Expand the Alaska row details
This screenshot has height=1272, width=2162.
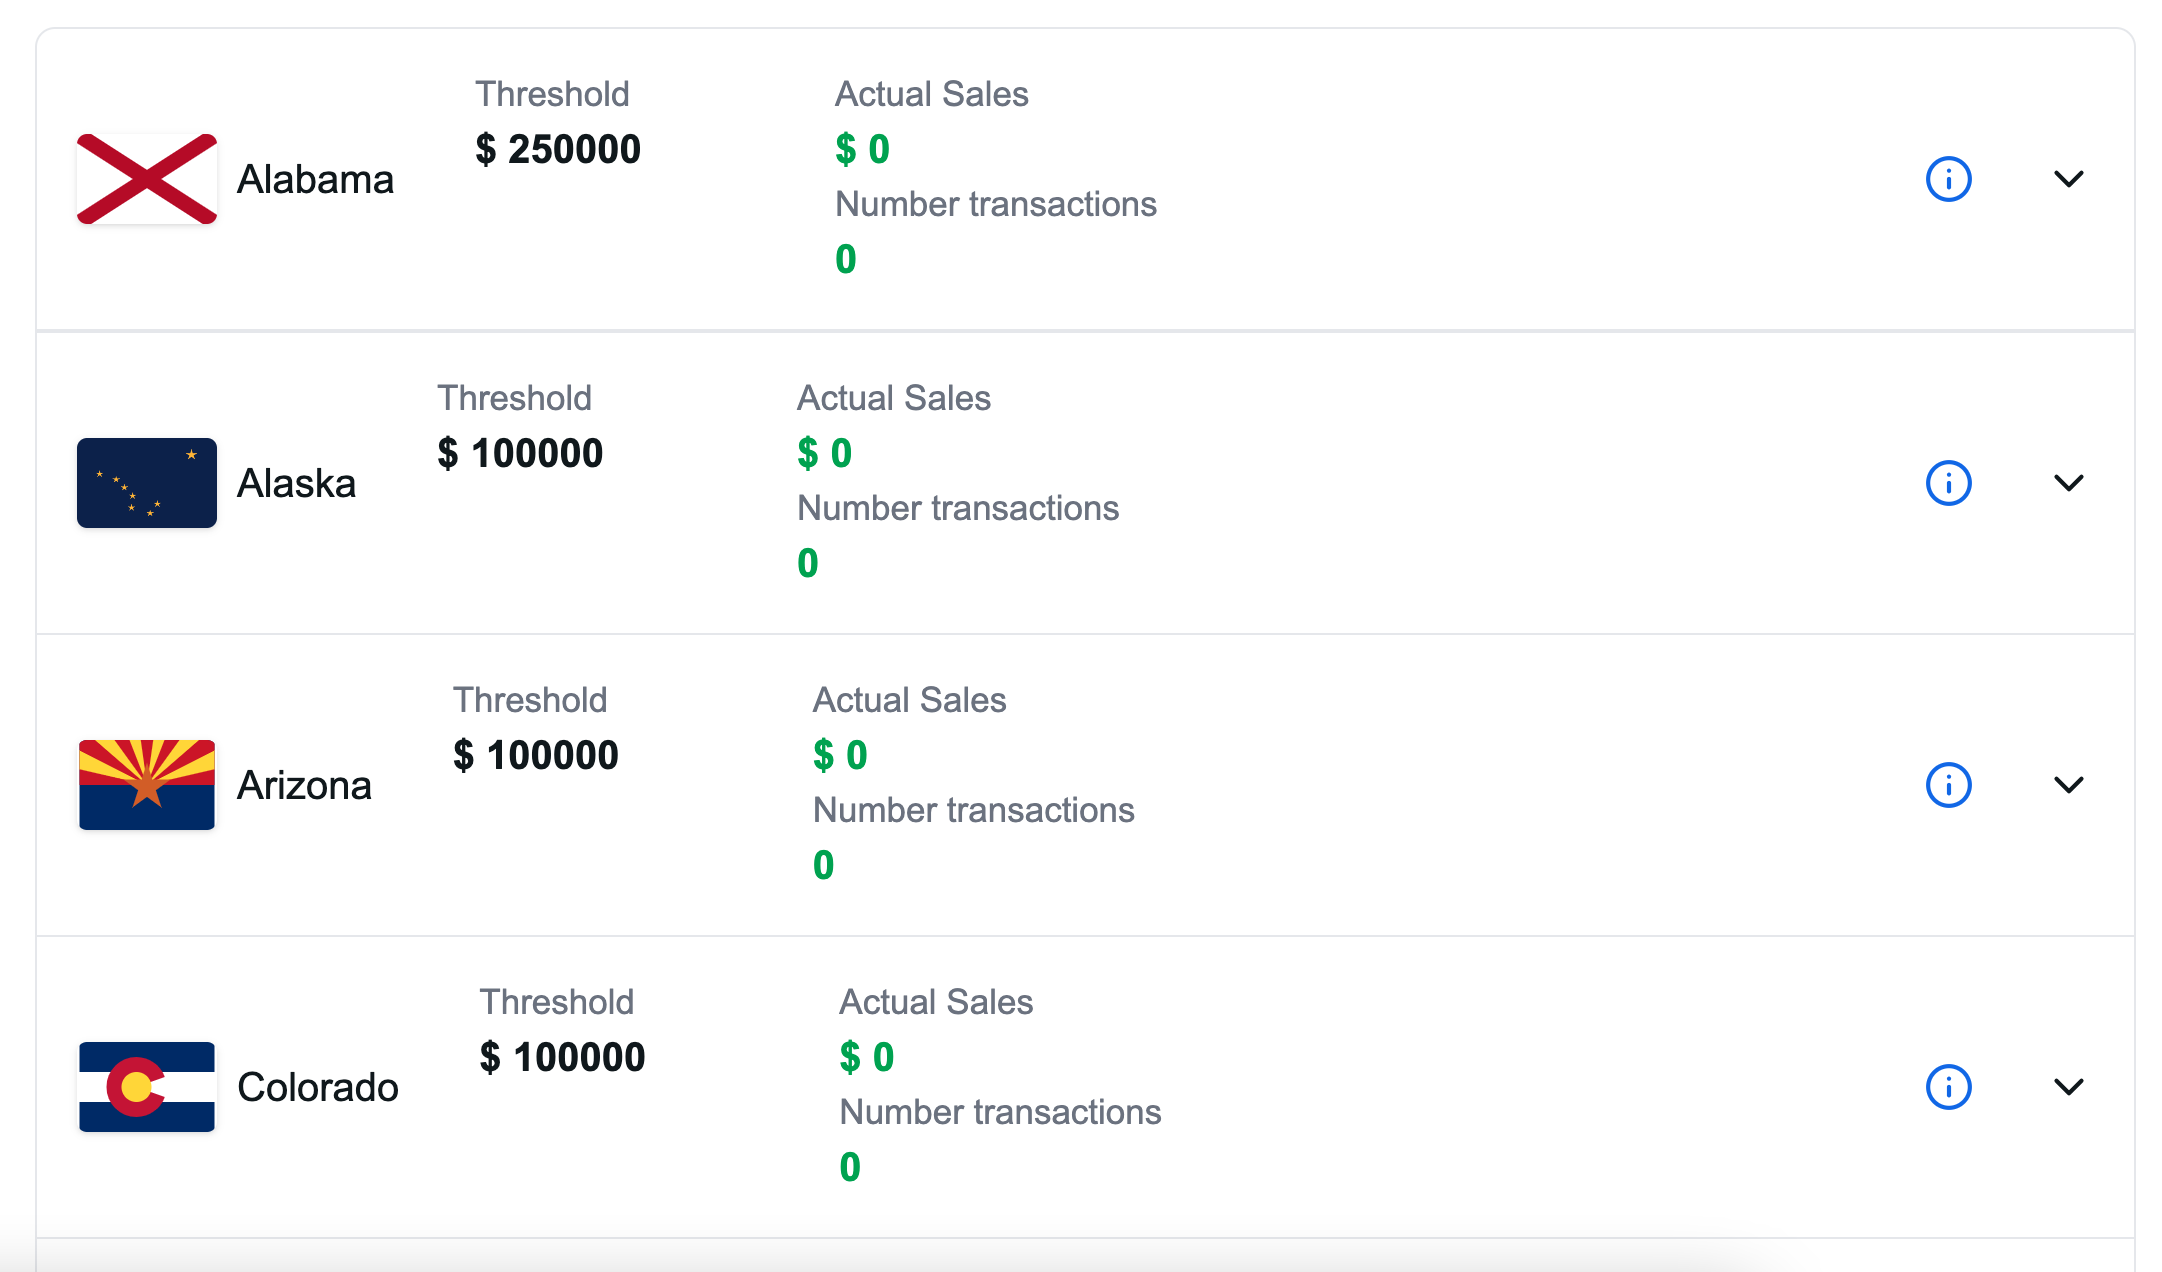click(x=2068, y=484)
